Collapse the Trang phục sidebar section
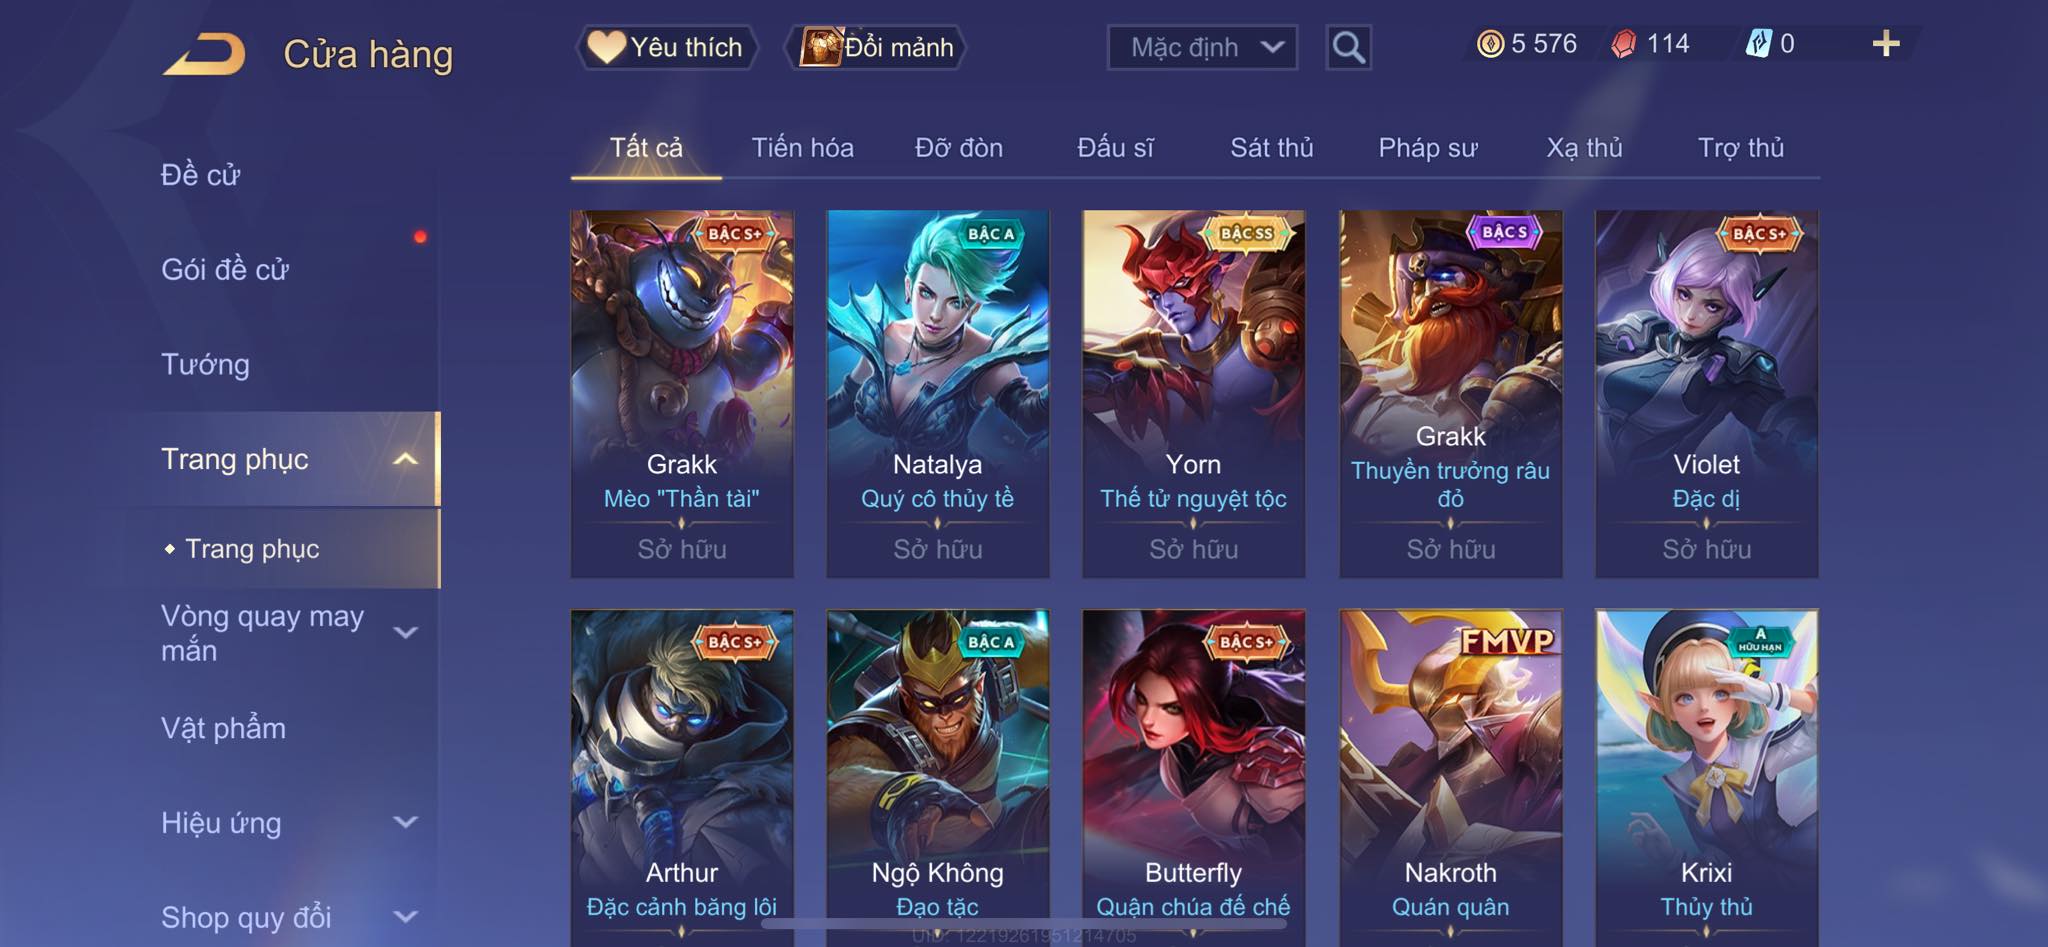 (x=405, y=459)
